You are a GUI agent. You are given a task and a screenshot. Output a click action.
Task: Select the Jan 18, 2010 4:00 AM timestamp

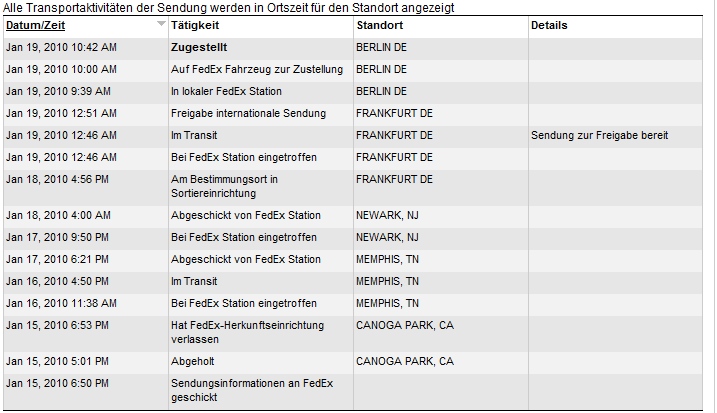click(x=58, y=215)
